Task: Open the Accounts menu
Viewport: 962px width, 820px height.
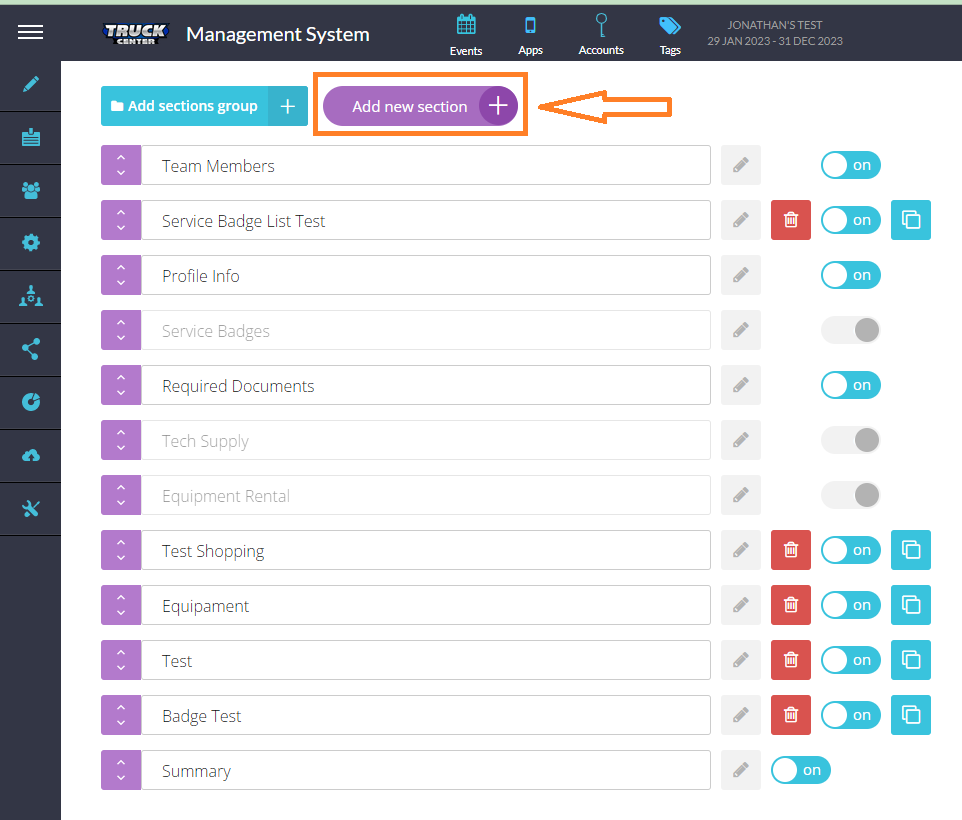Action: tap(601, 35)
